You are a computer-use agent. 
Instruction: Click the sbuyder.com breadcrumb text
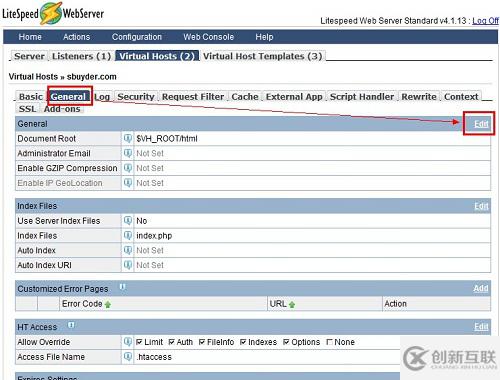click(x=92, y=77)
